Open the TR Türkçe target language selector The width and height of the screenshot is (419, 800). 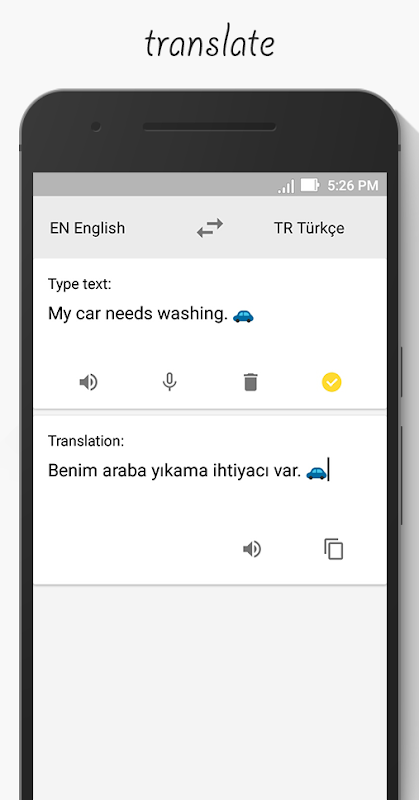pyautogui.click(x=309, y=228)
